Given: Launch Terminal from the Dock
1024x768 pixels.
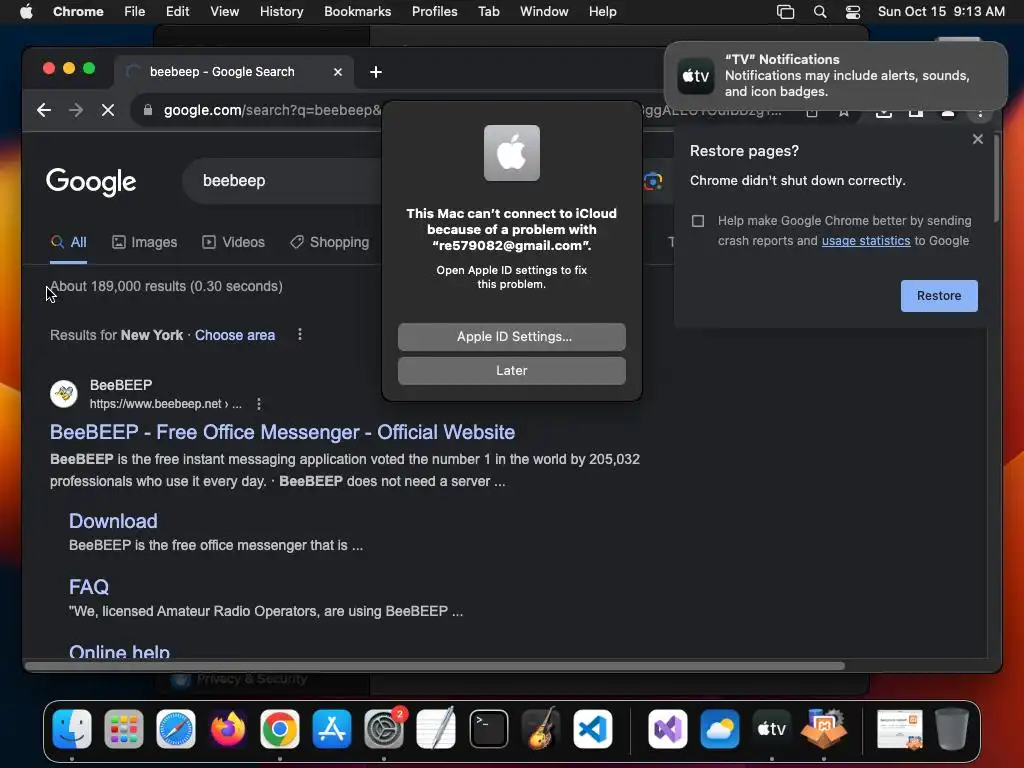Looking at the screenshot, I should (488, 729).
